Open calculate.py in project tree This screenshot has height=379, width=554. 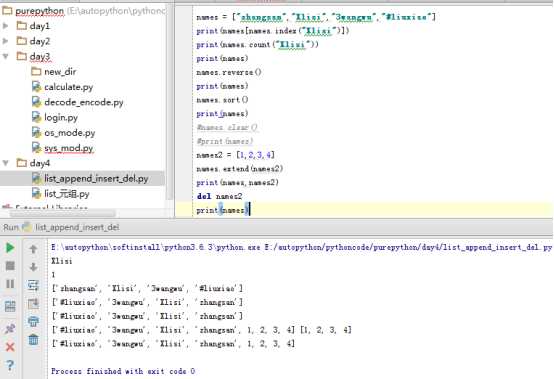pyautogui.click(x=69, y=87)
